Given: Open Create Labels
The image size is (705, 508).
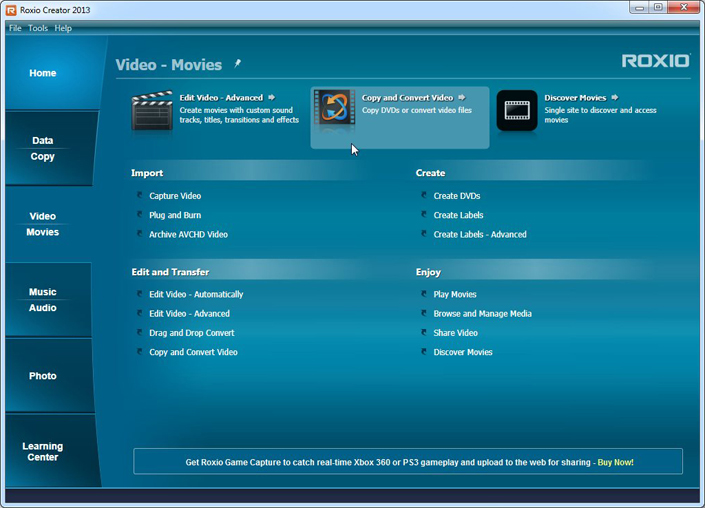Looking at the screenshot, I should click(458, 215).
